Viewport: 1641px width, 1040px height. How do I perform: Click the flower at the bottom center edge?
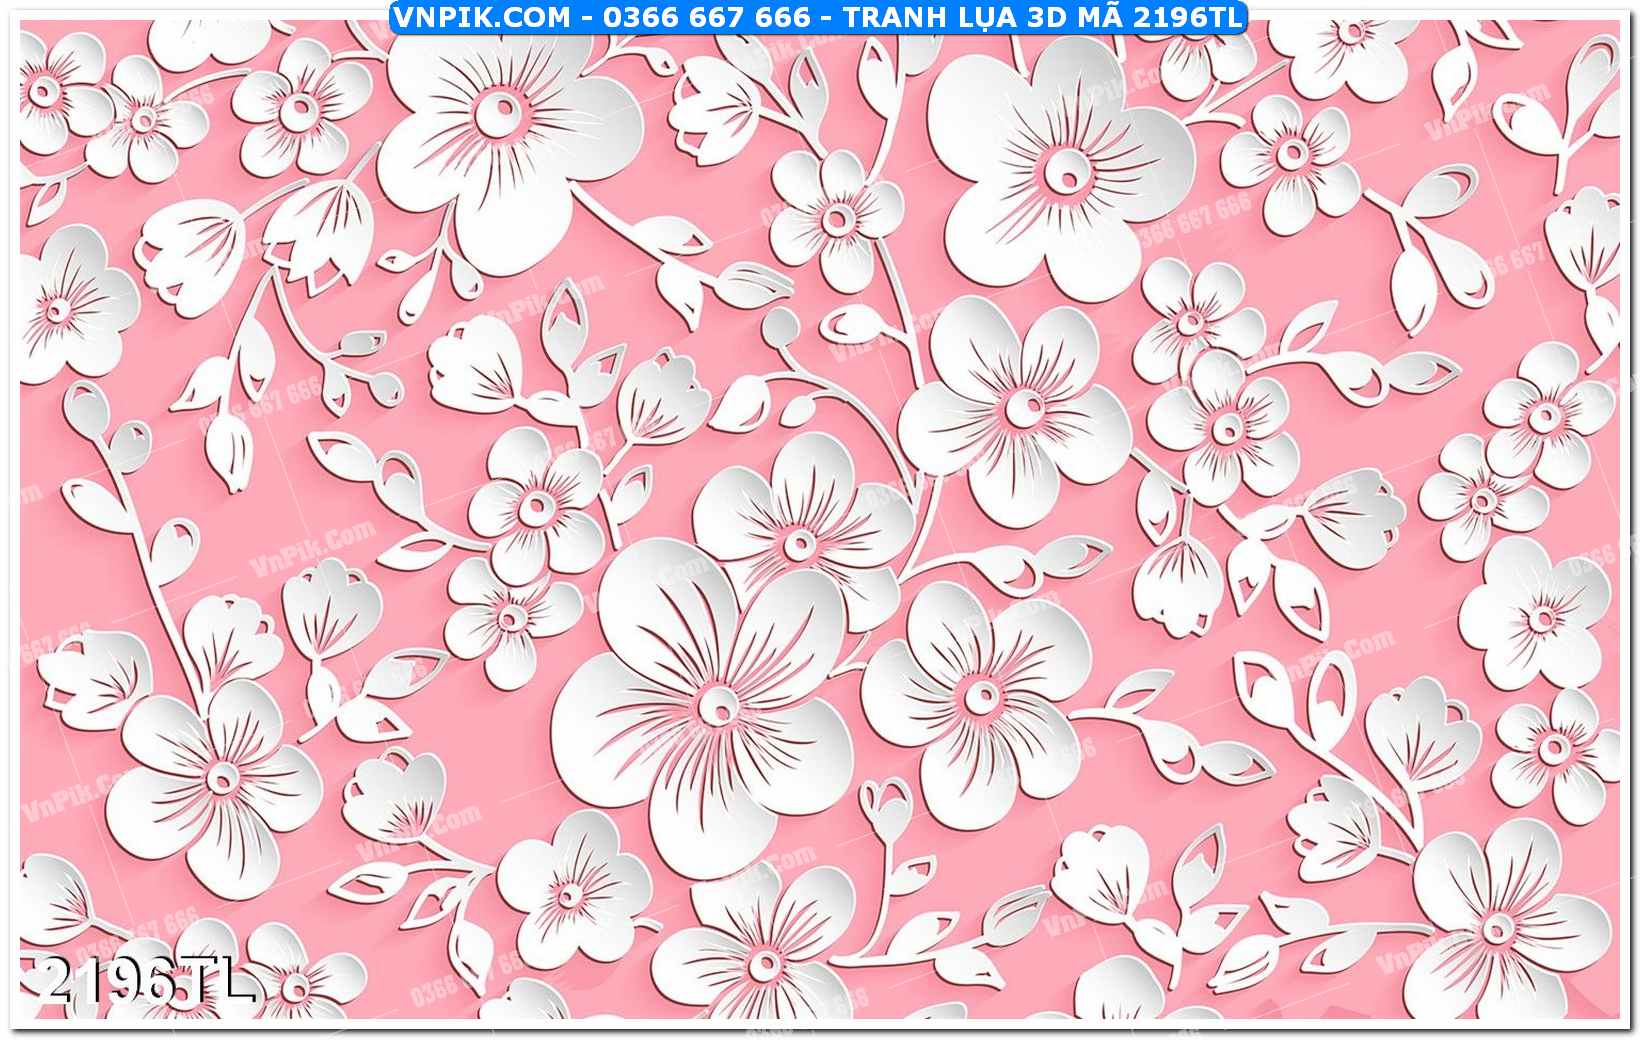pos(762,962)
